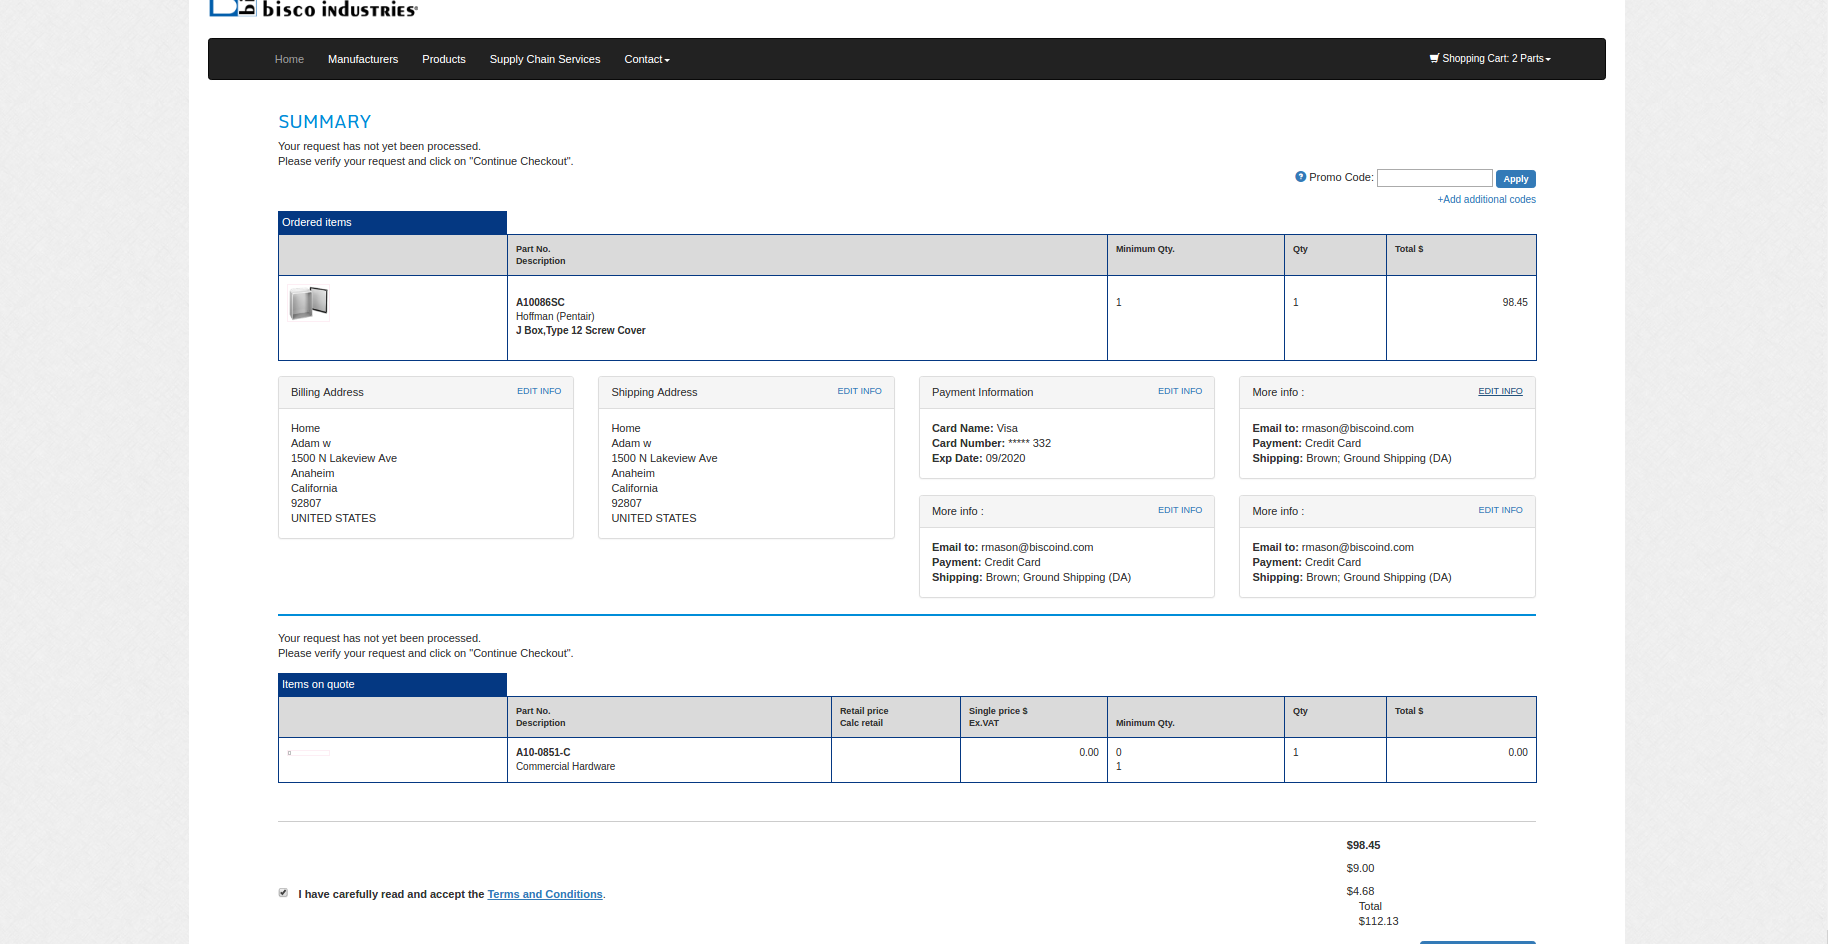
Task: Open the J Box product thumbnail
Action: (308, 303)
